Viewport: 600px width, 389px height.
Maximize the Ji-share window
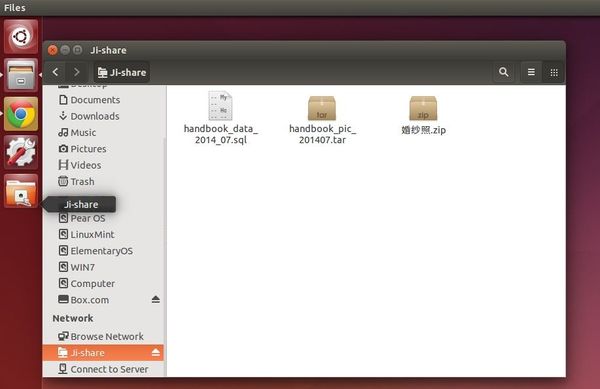pos(78,50)
